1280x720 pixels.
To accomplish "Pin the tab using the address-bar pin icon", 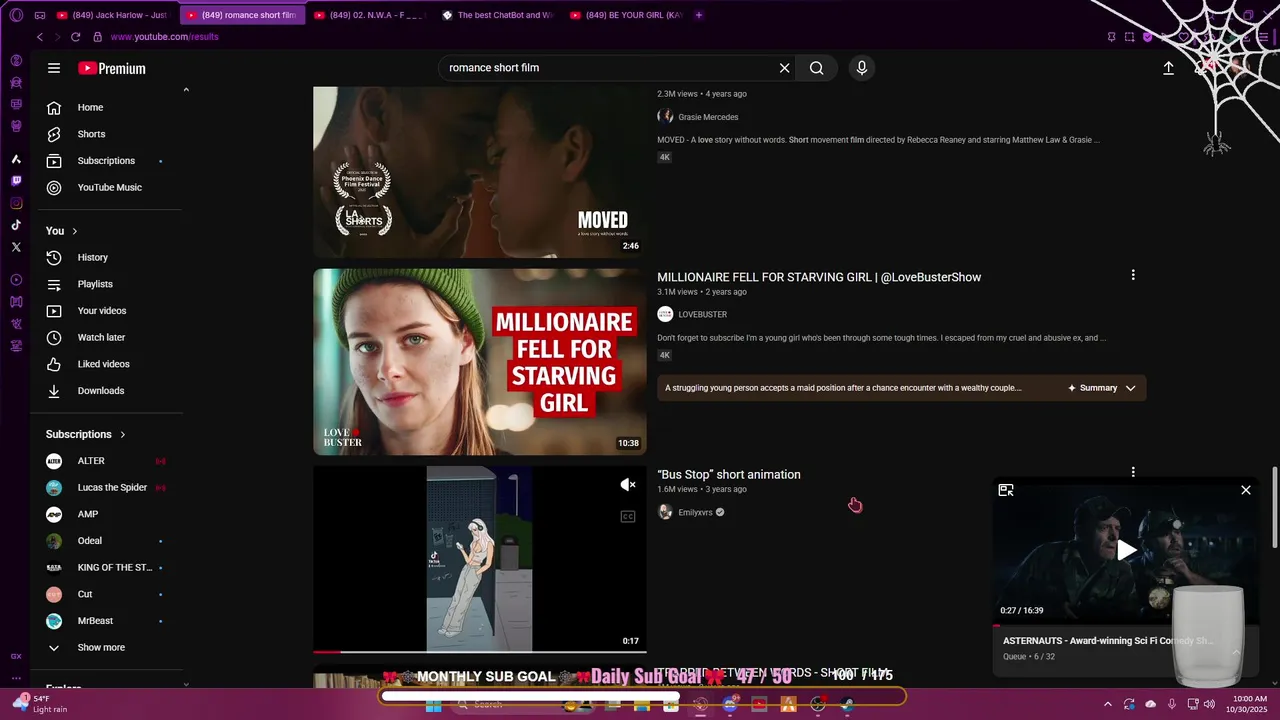I will [1111, 37].
